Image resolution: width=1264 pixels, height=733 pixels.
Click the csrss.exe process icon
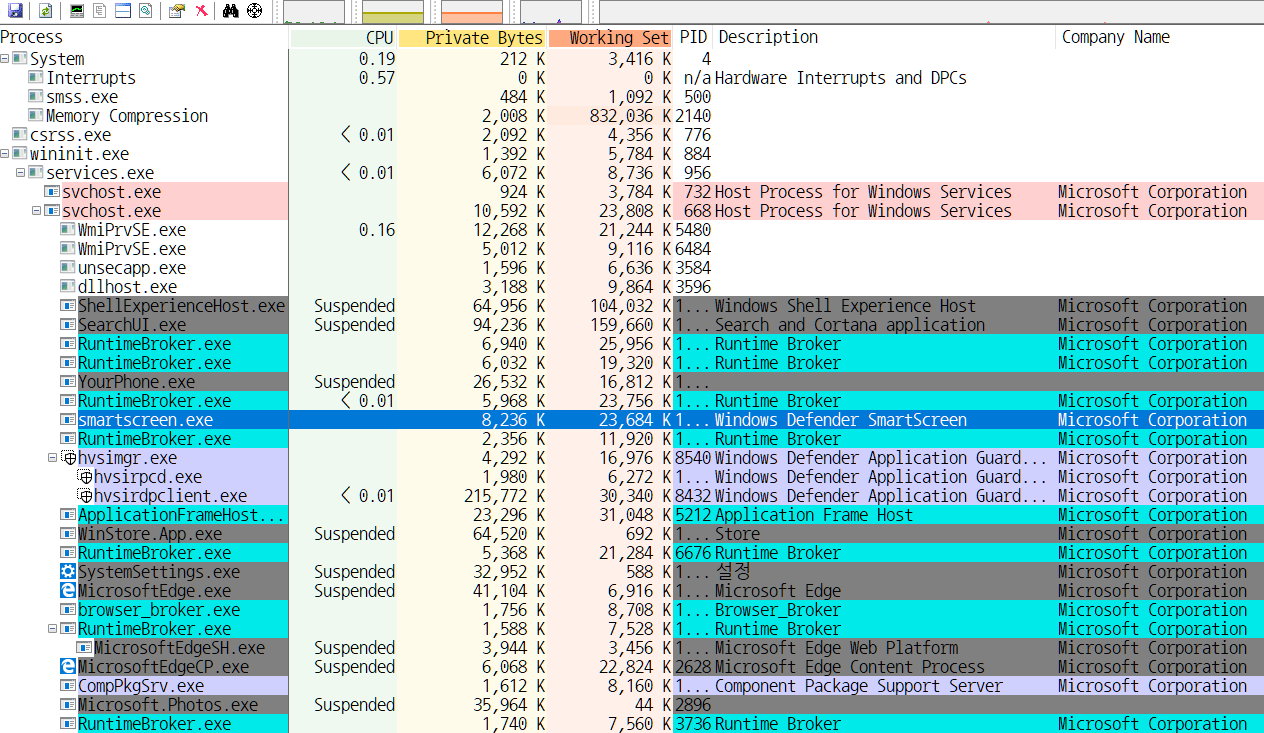(x=20, y=135)
